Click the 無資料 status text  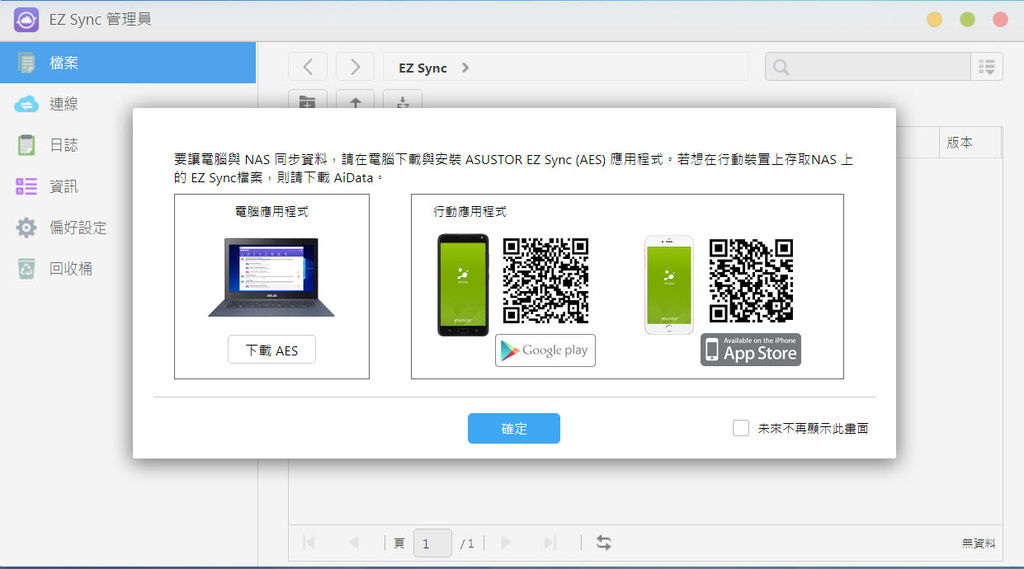click(x=978, y=543)
